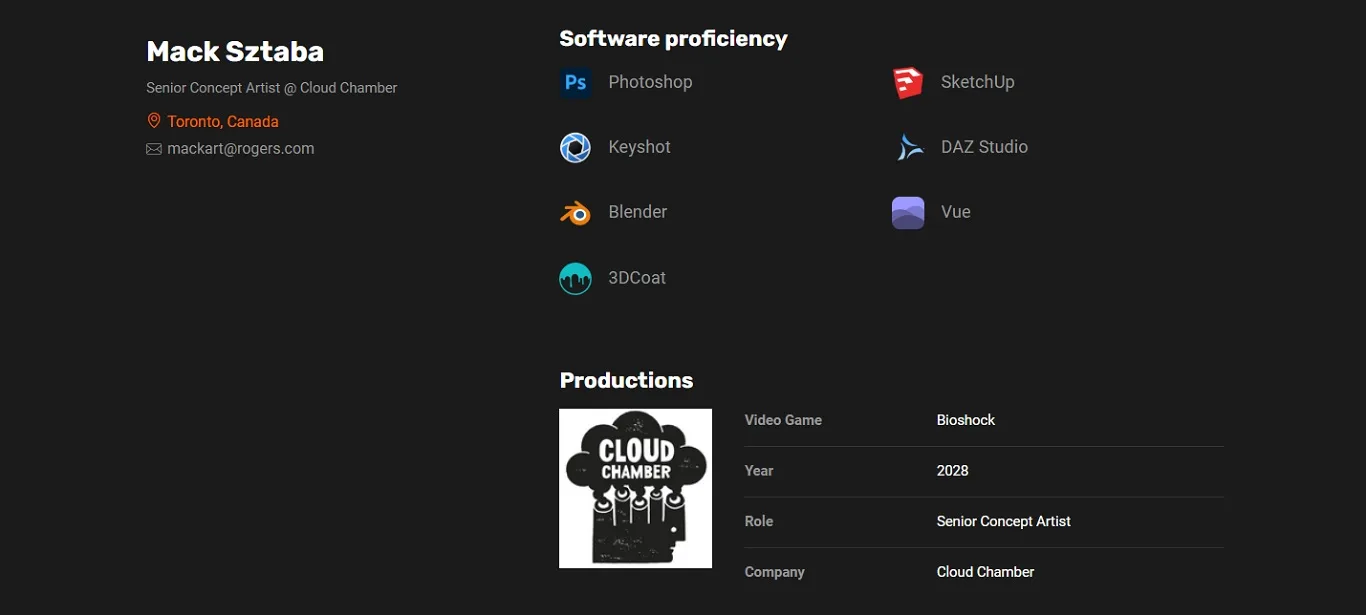This screenshot has width=1366, height=615.
Task: Click the DAZ Studio icon
Action: pyautogui.click(x=907, y=147)
